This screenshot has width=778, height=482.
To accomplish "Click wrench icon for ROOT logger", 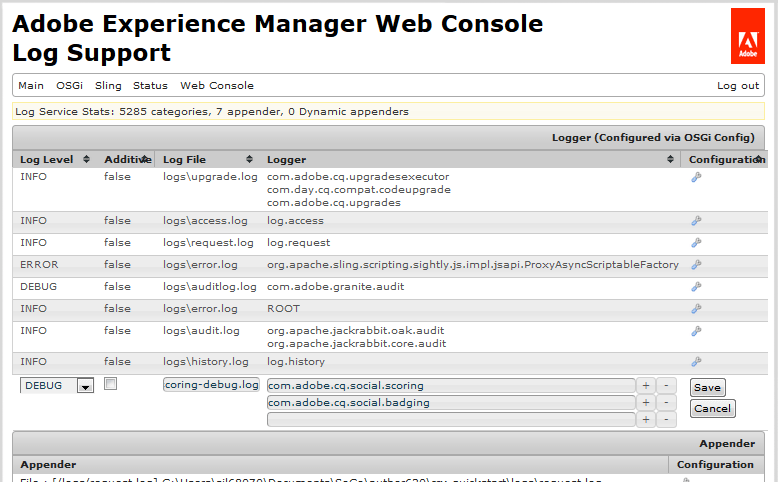I will pyautogui.click(x=696, y=309).
